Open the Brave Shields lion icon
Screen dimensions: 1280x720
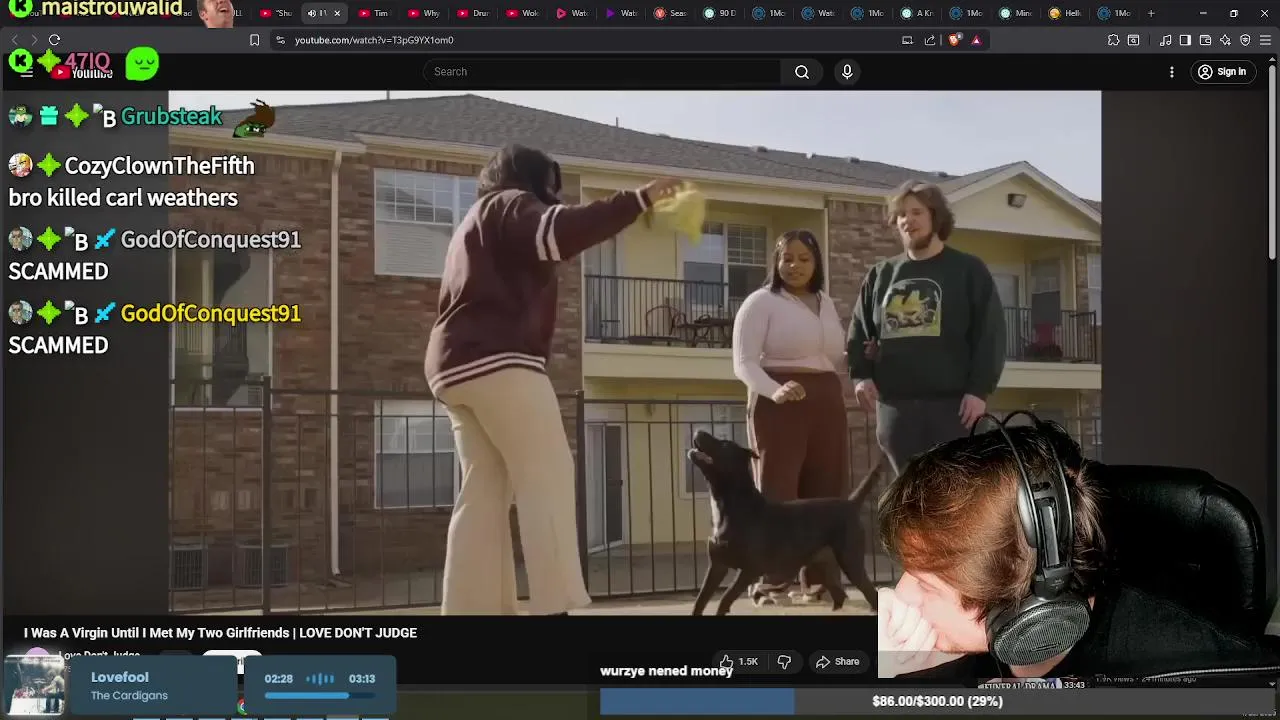point(954,40)
